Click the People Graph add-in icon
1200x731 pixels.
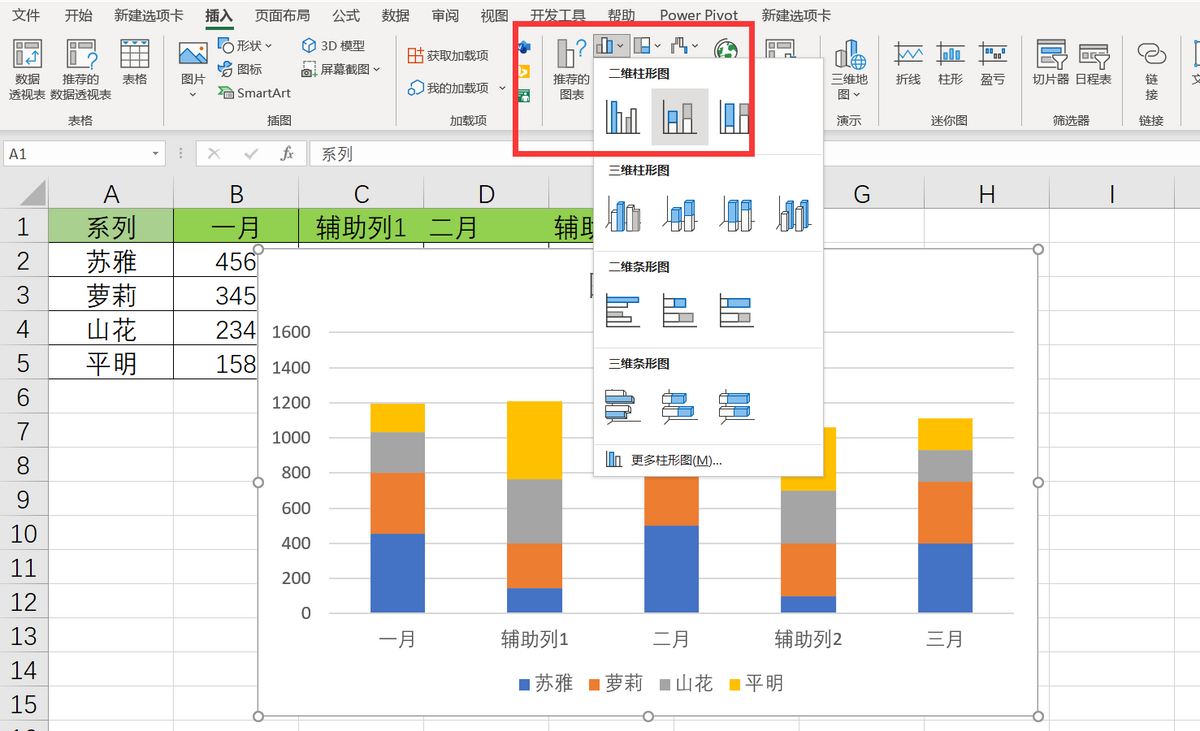523,95
